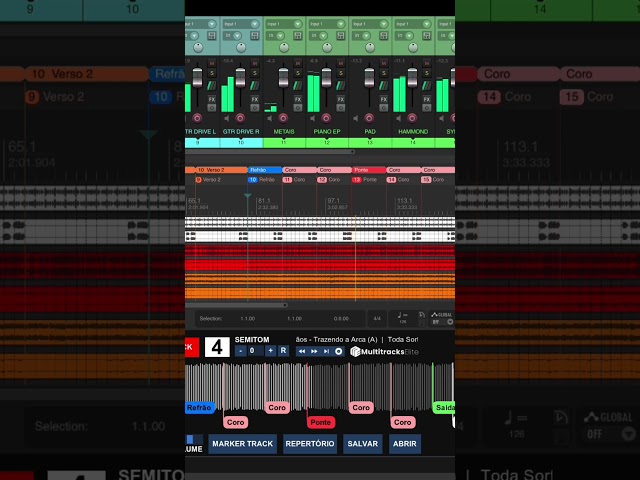This screenshot has height=480, width=640.
Task: Mute the GTR DRIVE R track
Action: click(255, 63)
